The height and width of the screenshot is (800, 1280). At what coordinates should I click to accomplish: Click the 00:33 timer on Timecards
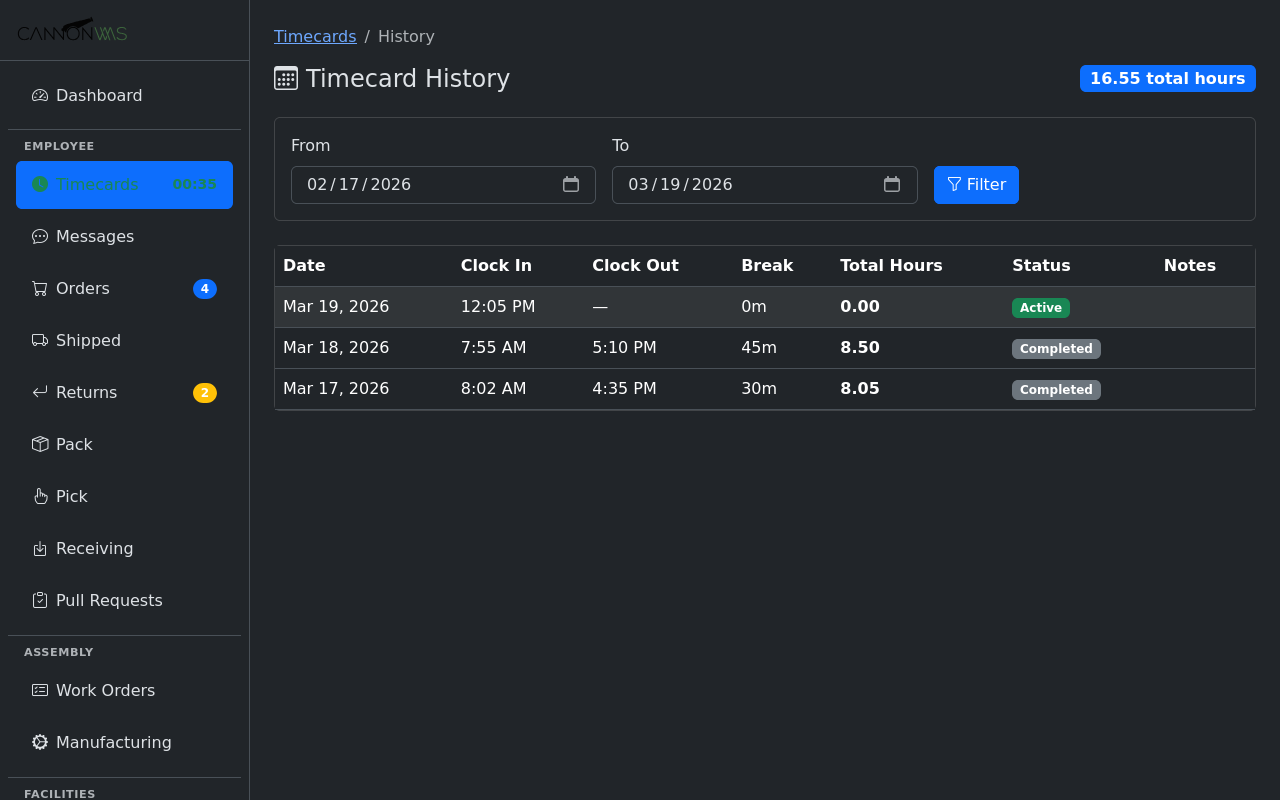click(x=194, y=185)
